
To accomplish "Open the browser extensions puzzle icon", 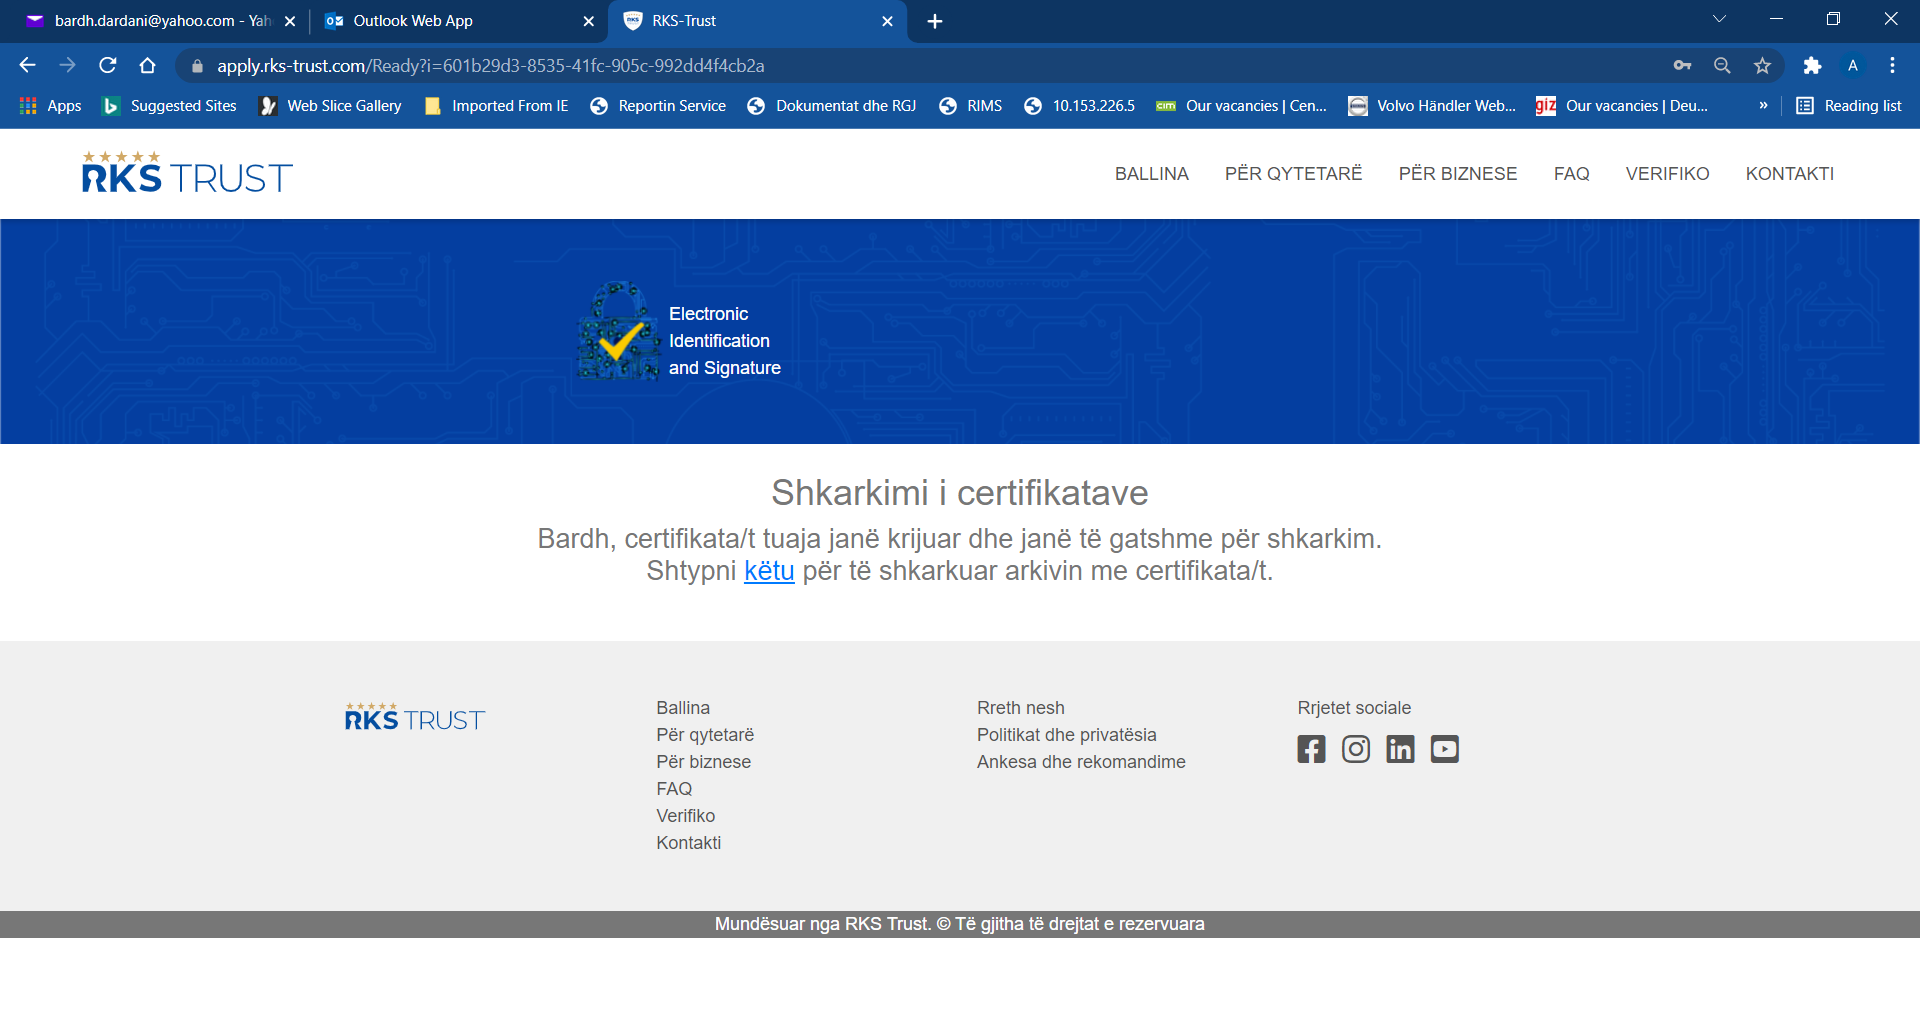I will [x=1812, y=65].
